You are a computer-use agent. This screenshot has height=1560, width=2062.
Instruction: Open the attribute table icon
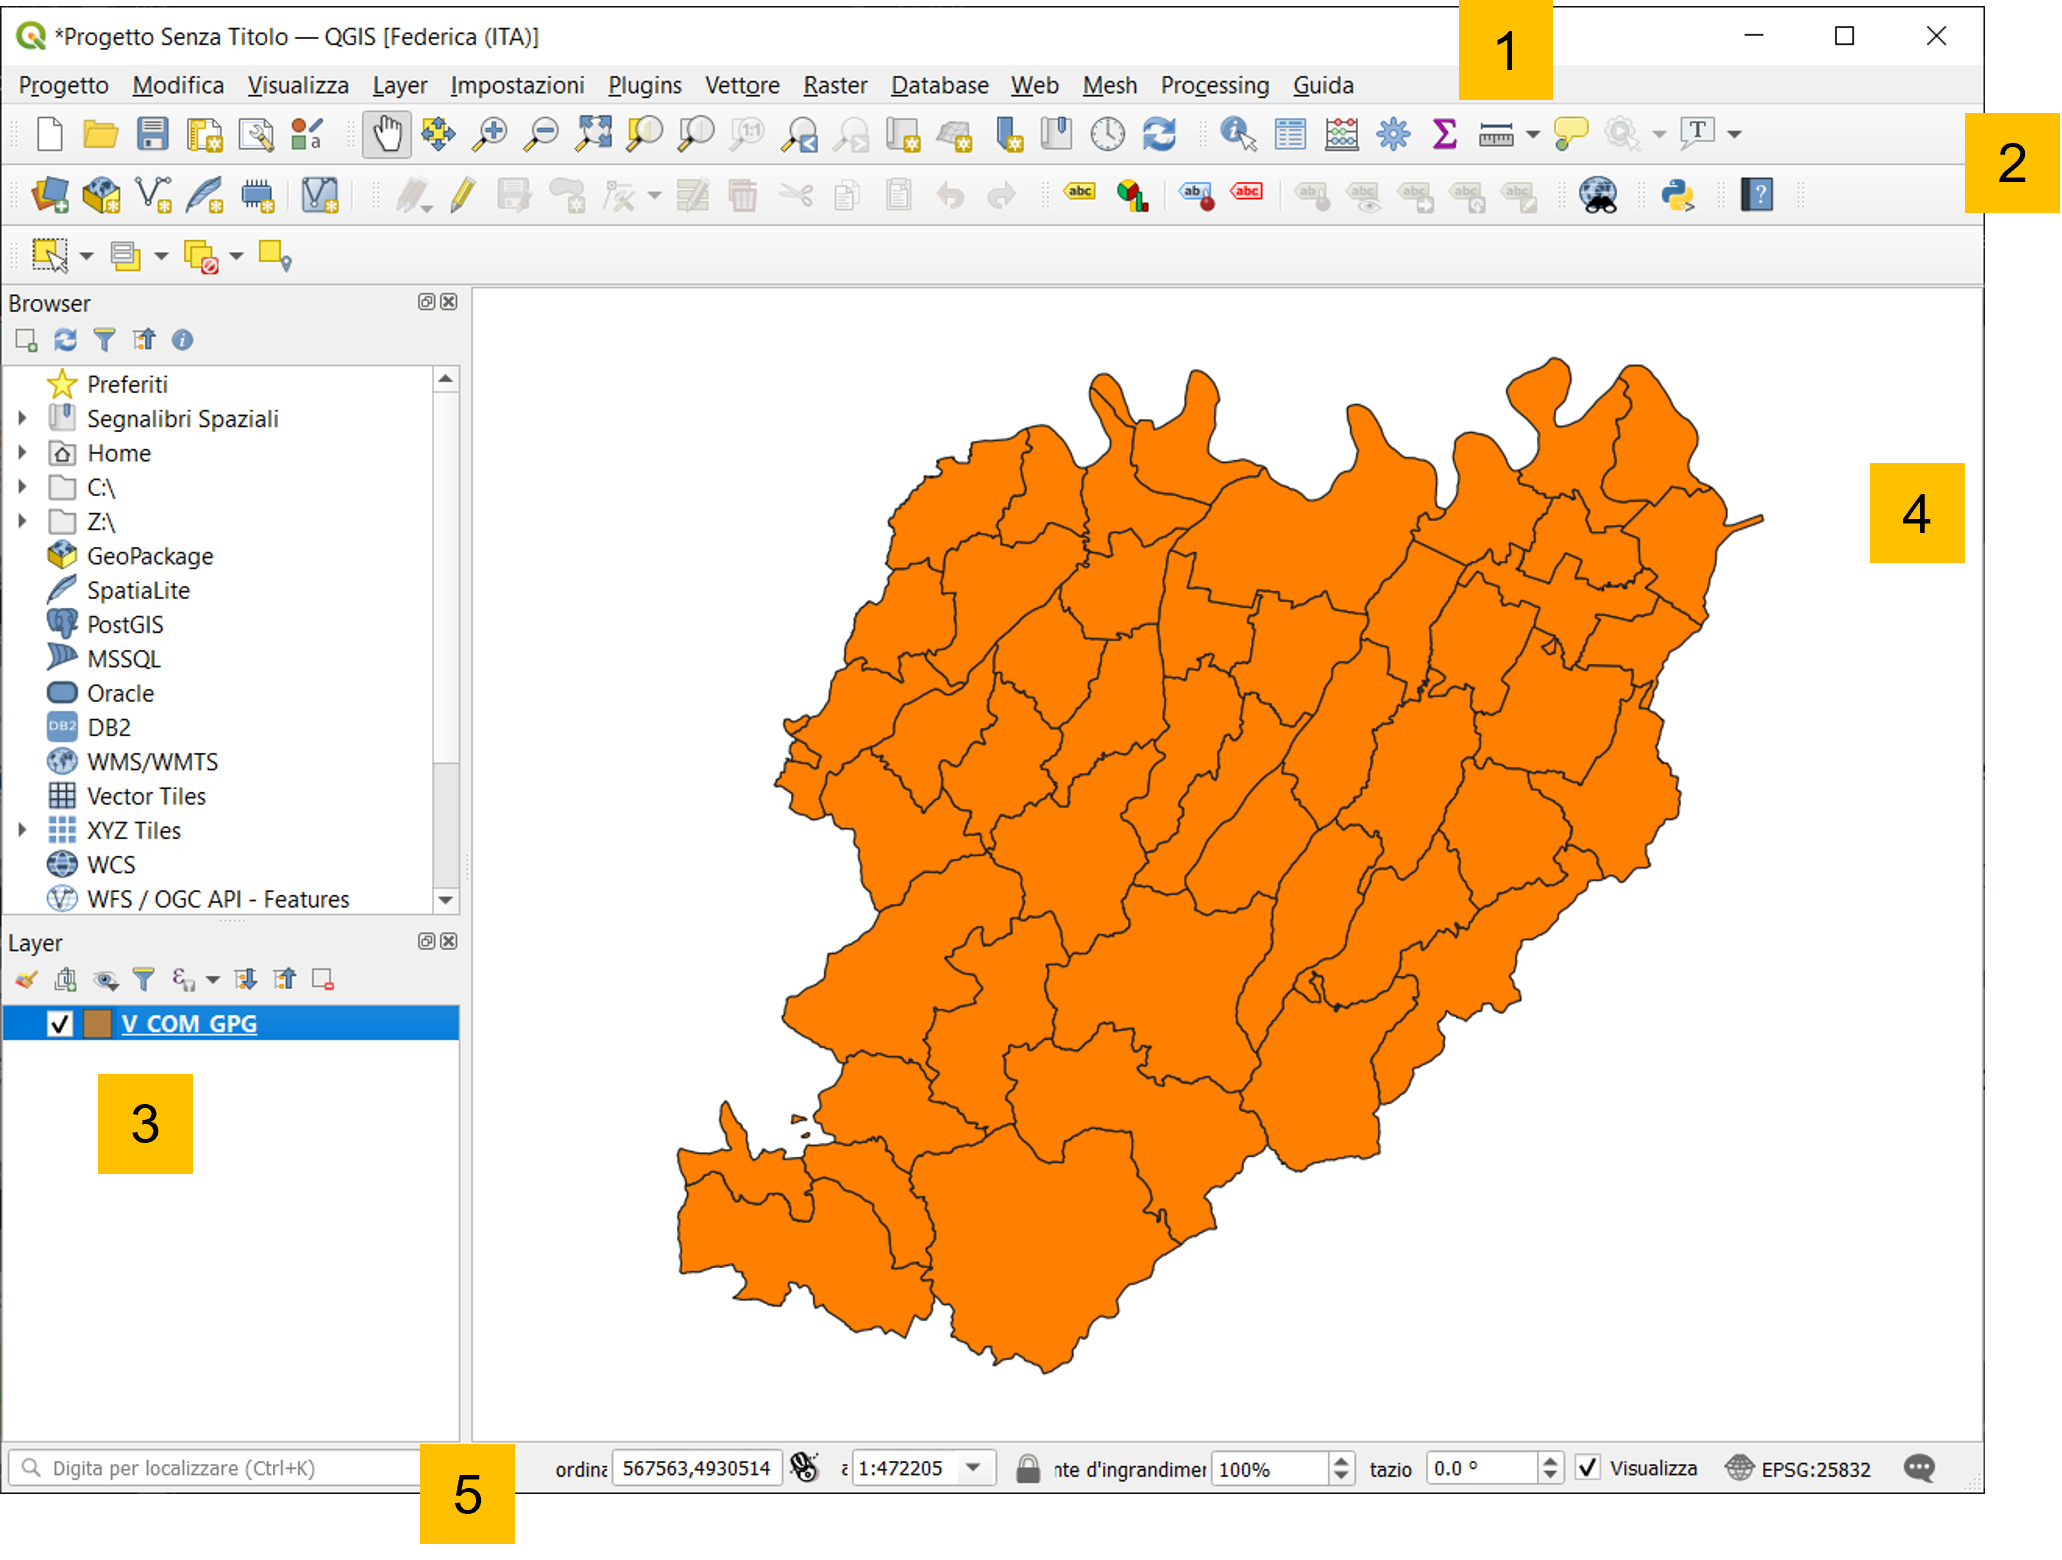(x=1290, y=134)
